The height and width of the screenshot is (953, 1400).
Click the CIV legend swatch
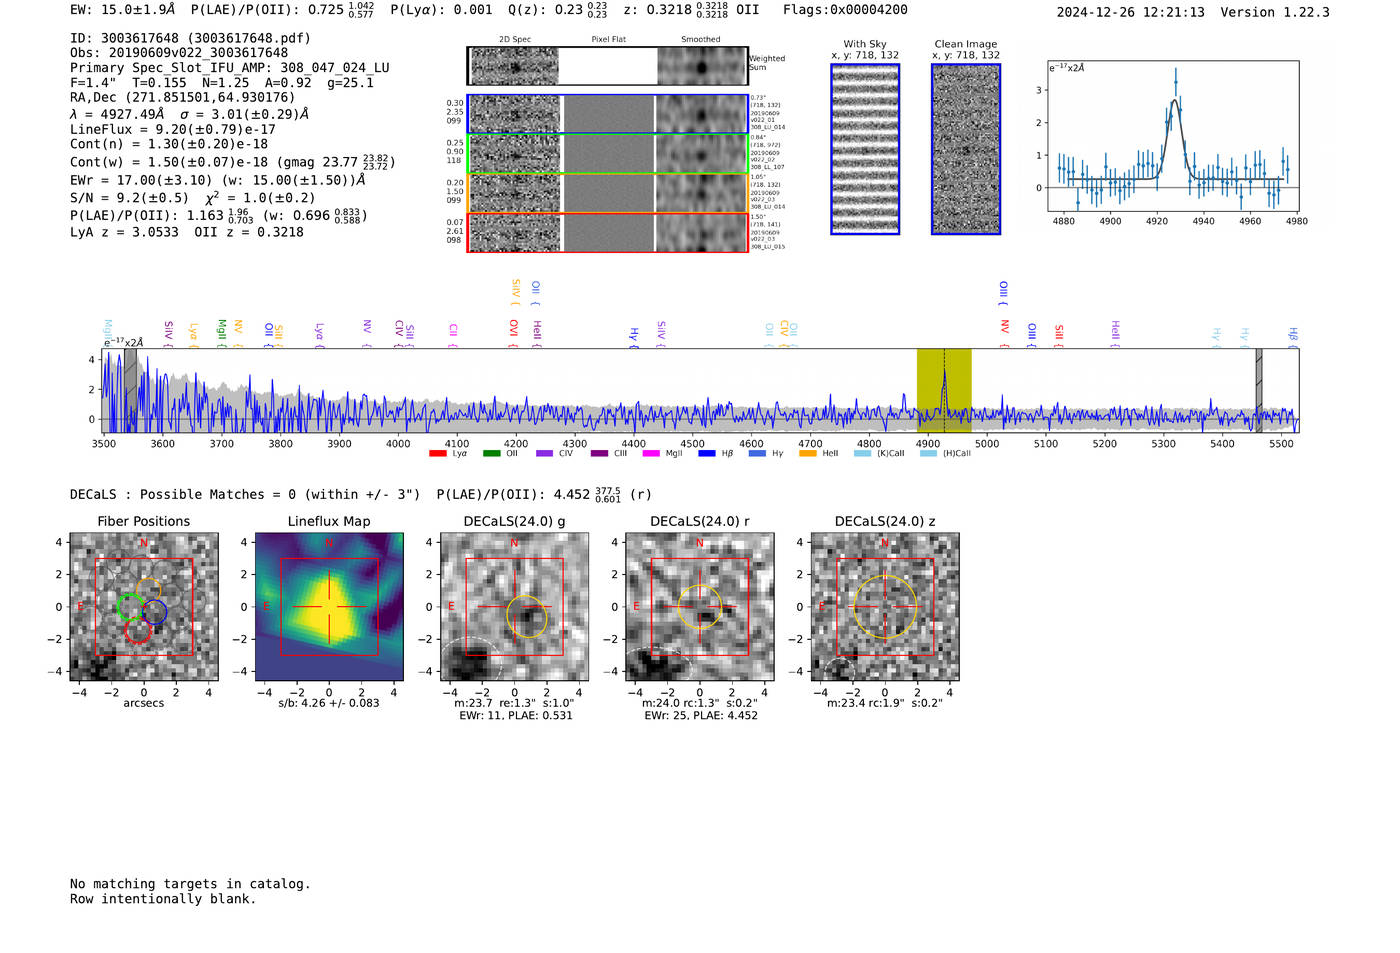(x=544, y=454)
